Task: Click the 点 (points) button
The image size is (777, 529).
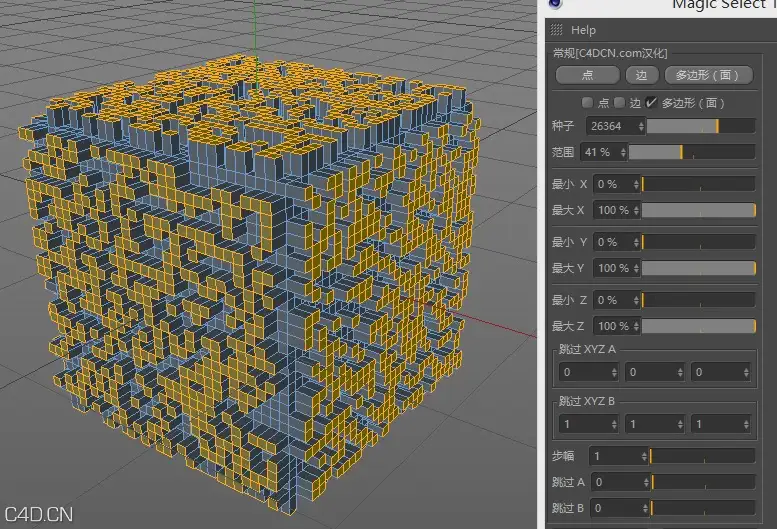Action: 587,75
